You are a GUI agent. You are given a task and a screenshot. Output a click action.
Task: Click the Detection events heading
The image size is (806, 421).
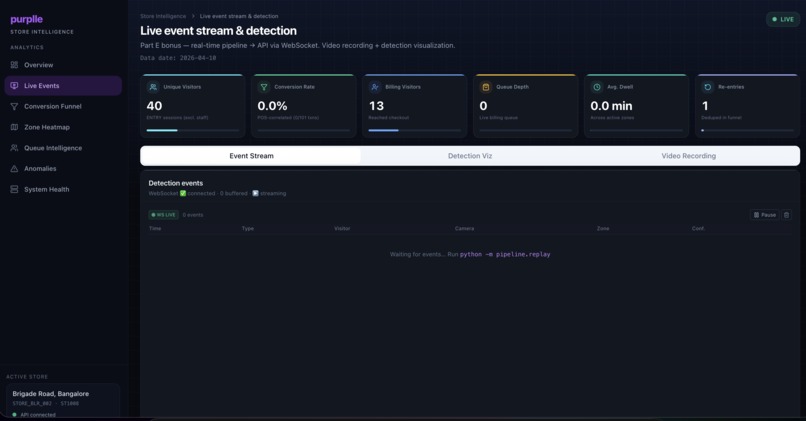pos(176,183)
